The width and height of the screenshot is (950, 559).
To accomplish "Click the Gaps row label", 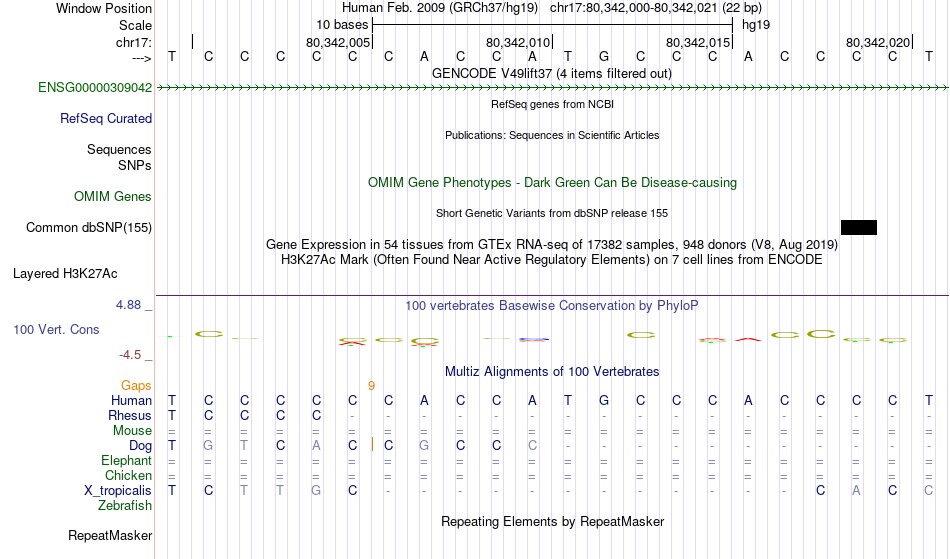I will pos(136,385).
